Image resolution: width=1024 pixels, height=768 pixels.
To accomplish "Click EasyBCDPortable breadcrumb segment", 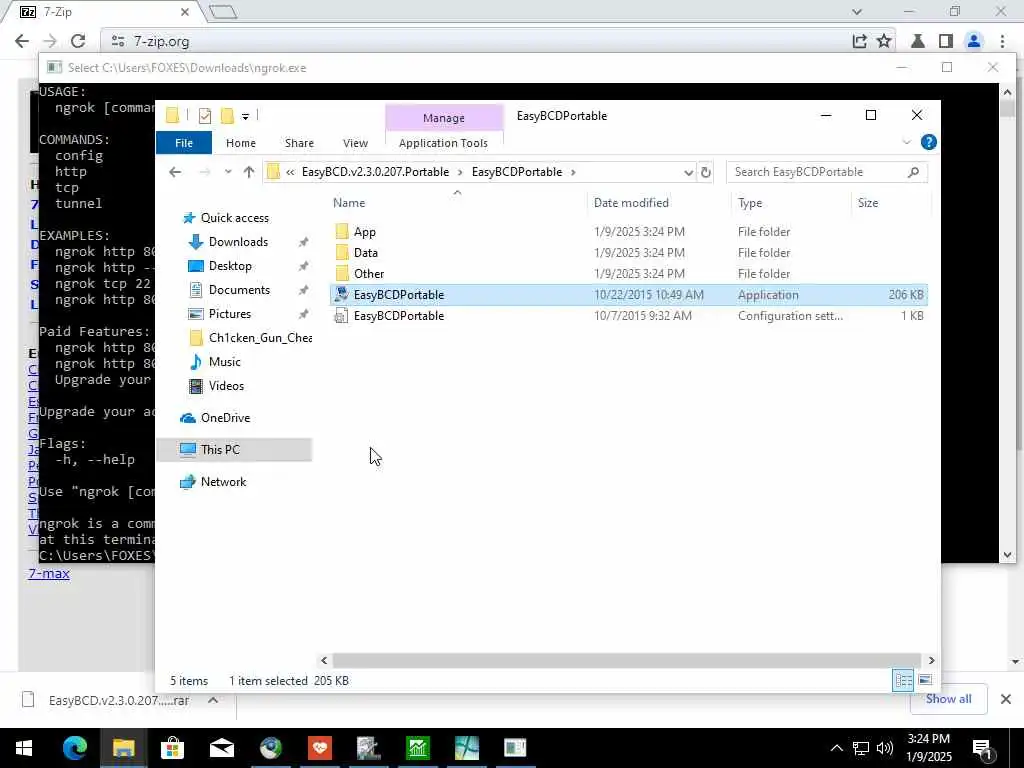I will click(517, 172).
